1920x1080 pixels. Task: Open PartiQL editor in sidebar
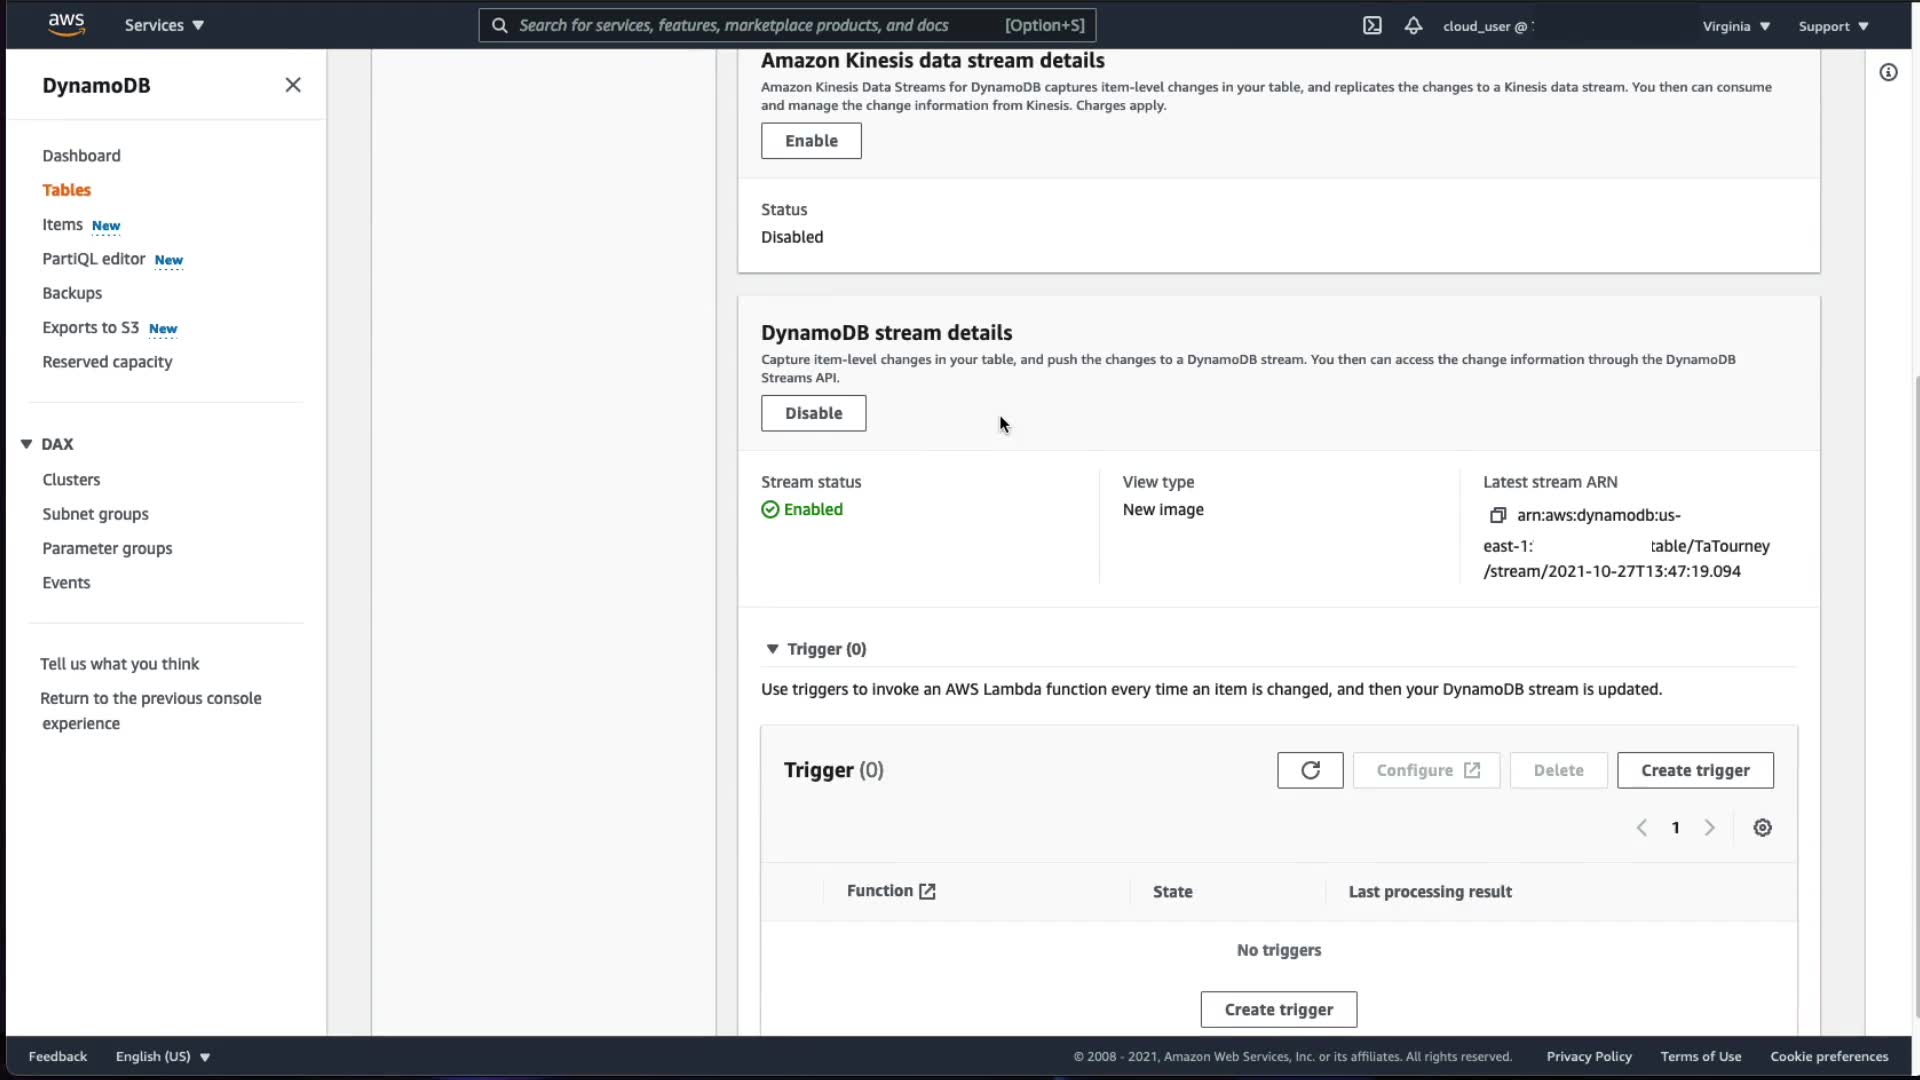tap(94, 259)
